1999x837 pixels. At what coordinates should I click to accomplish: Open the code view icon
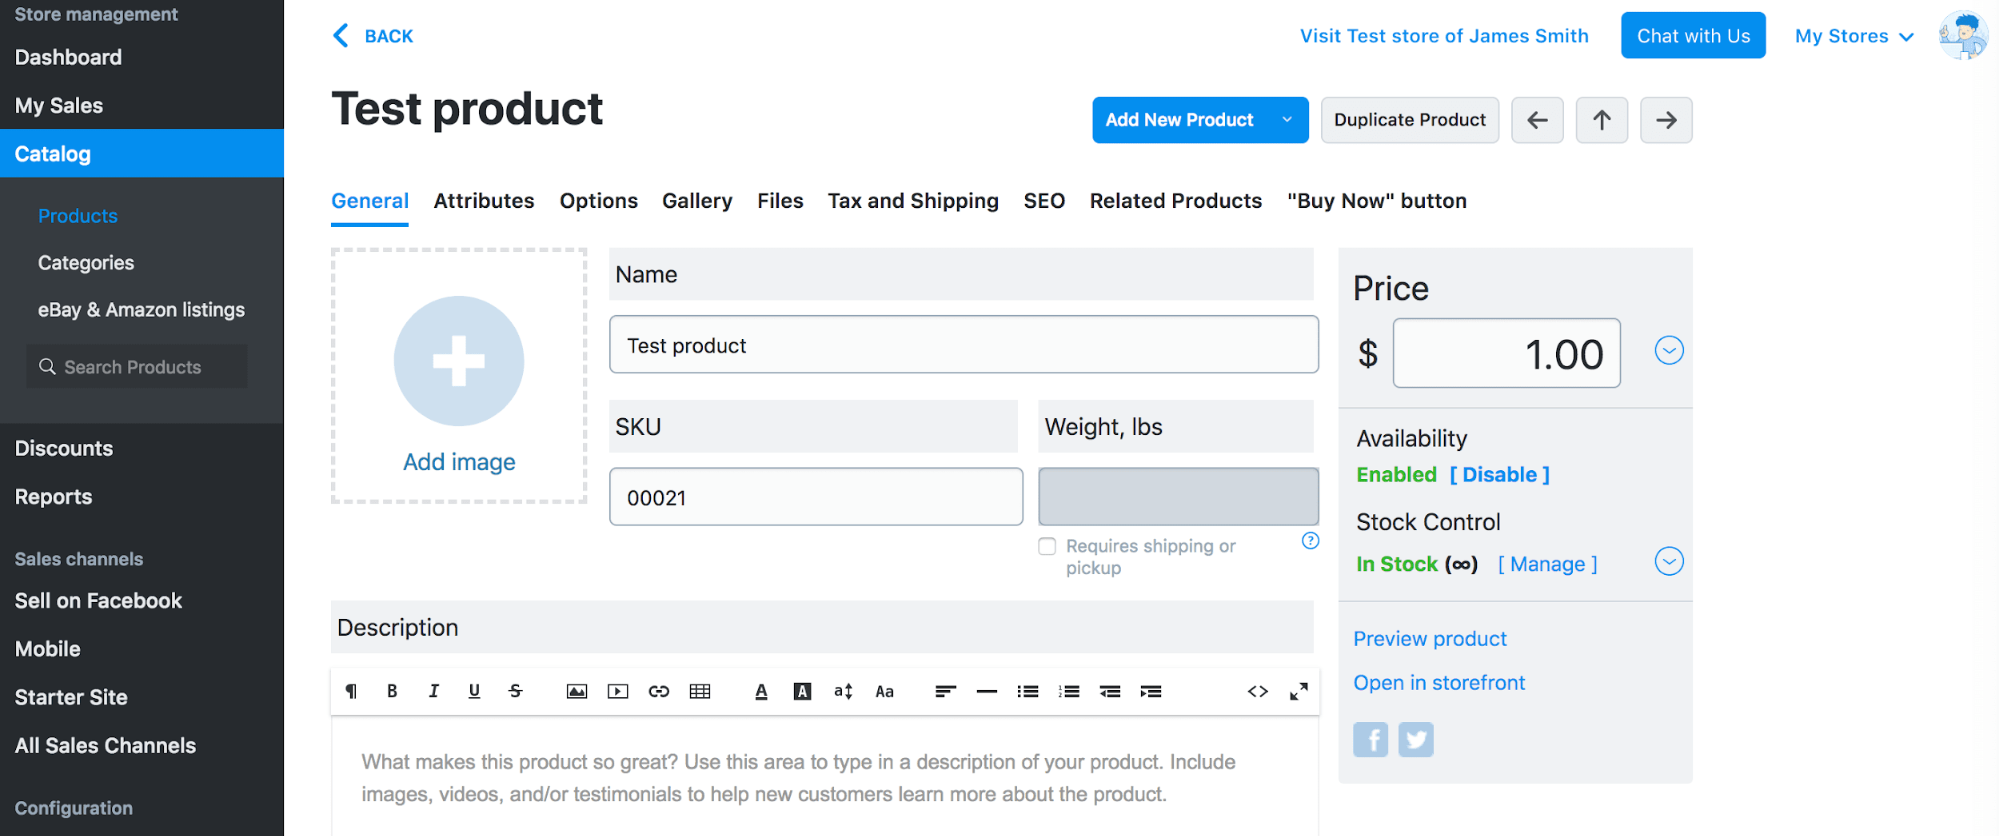tap(1258, 691)
